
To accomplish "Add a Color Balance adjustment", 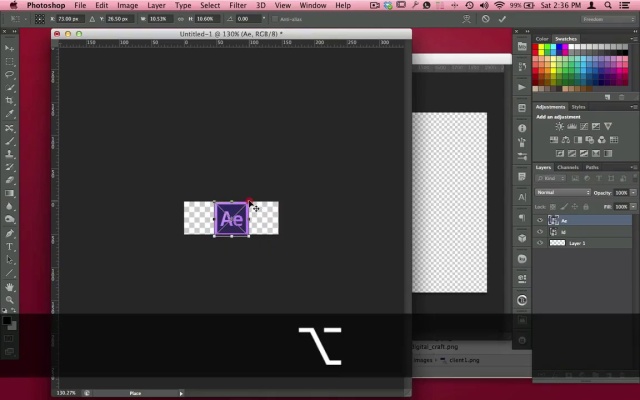I will point(566,140).
